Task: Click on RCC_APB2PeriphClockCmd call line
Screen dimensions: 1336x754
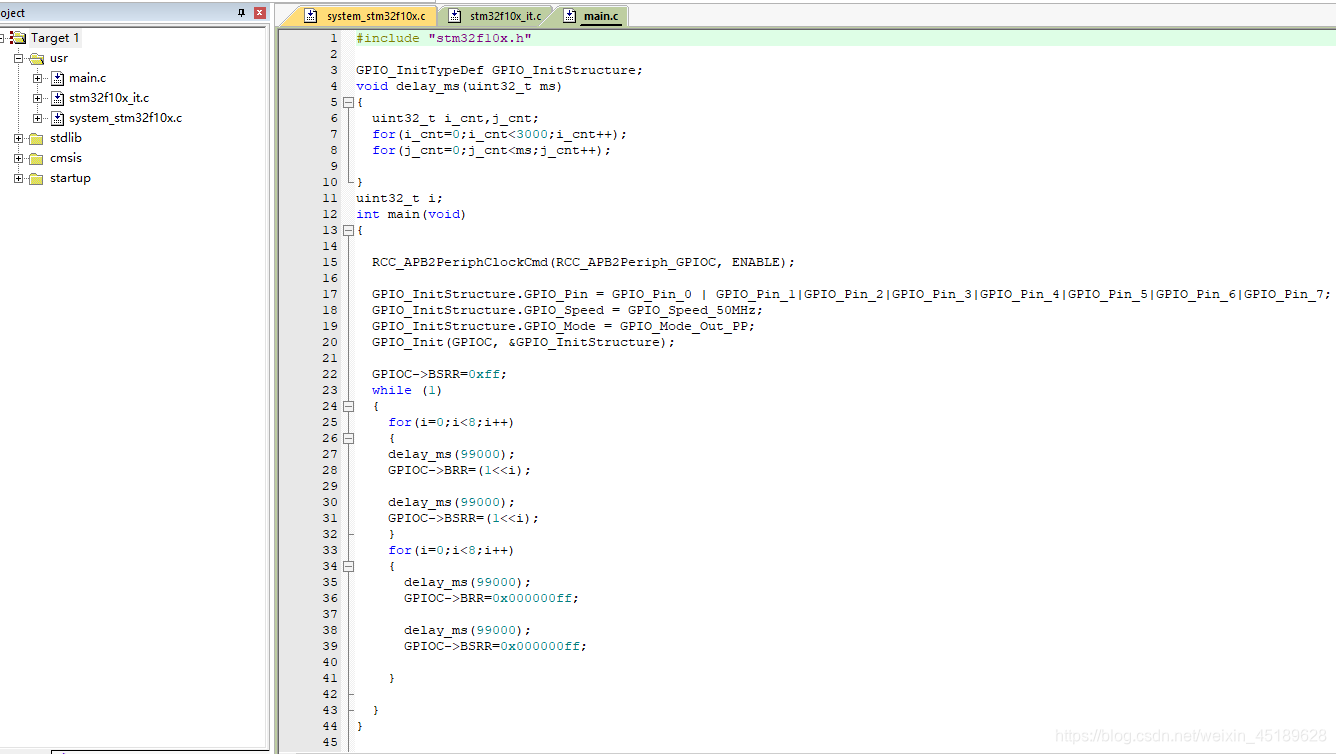Action: point(583,262)
